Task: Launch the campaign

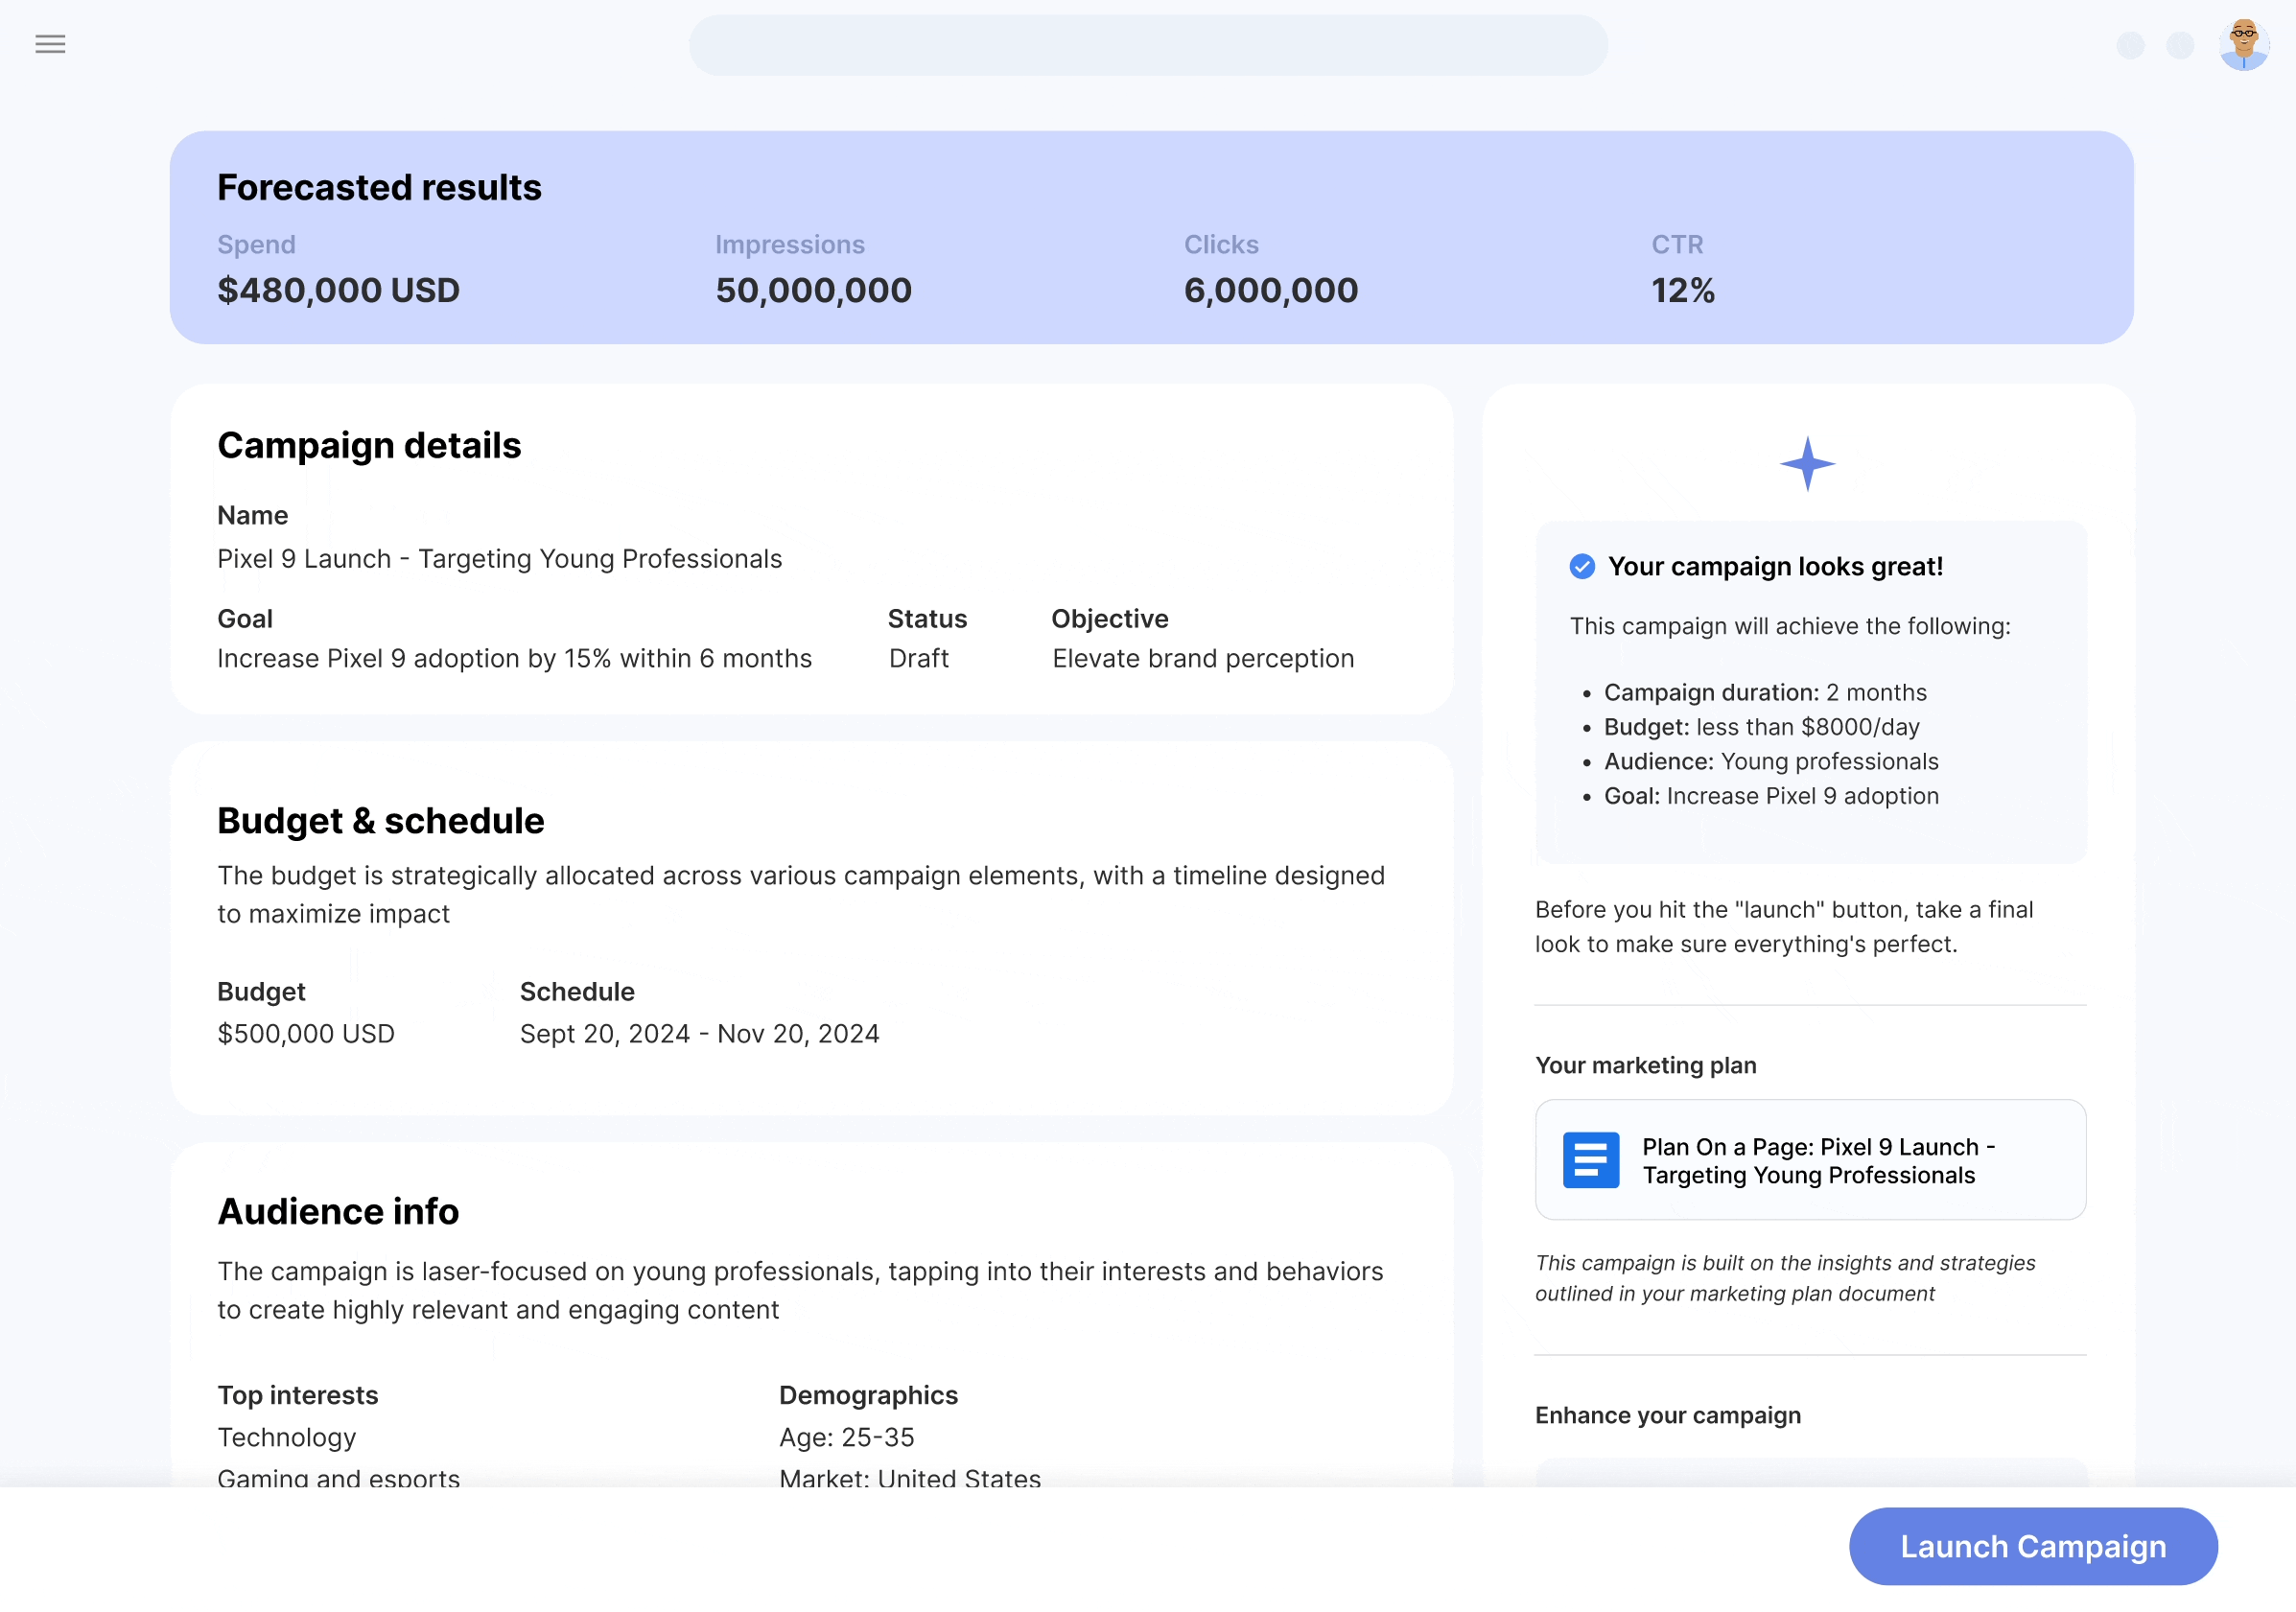Action: point(2033,1546)
